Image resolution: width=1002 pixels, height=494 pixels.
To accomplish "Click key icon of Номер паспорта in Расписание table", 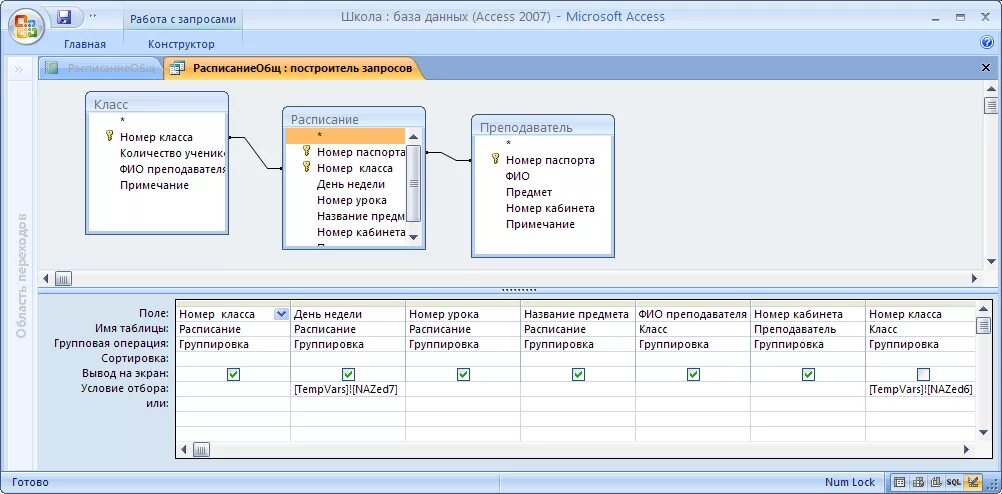I will click(x=306, y=151).
